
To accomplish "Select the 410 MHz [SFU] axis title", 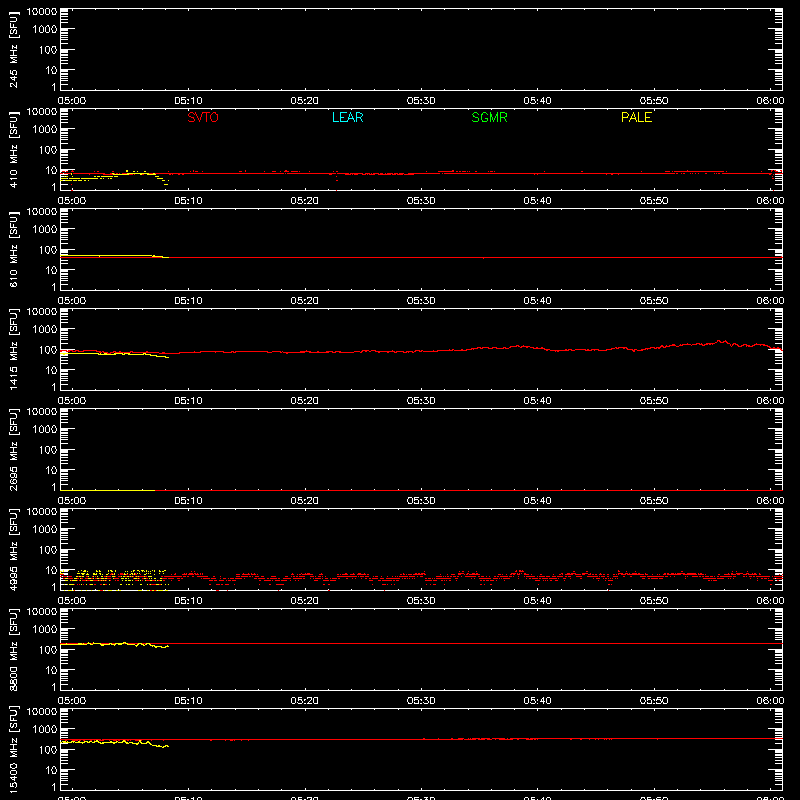I will click(13, 149).
